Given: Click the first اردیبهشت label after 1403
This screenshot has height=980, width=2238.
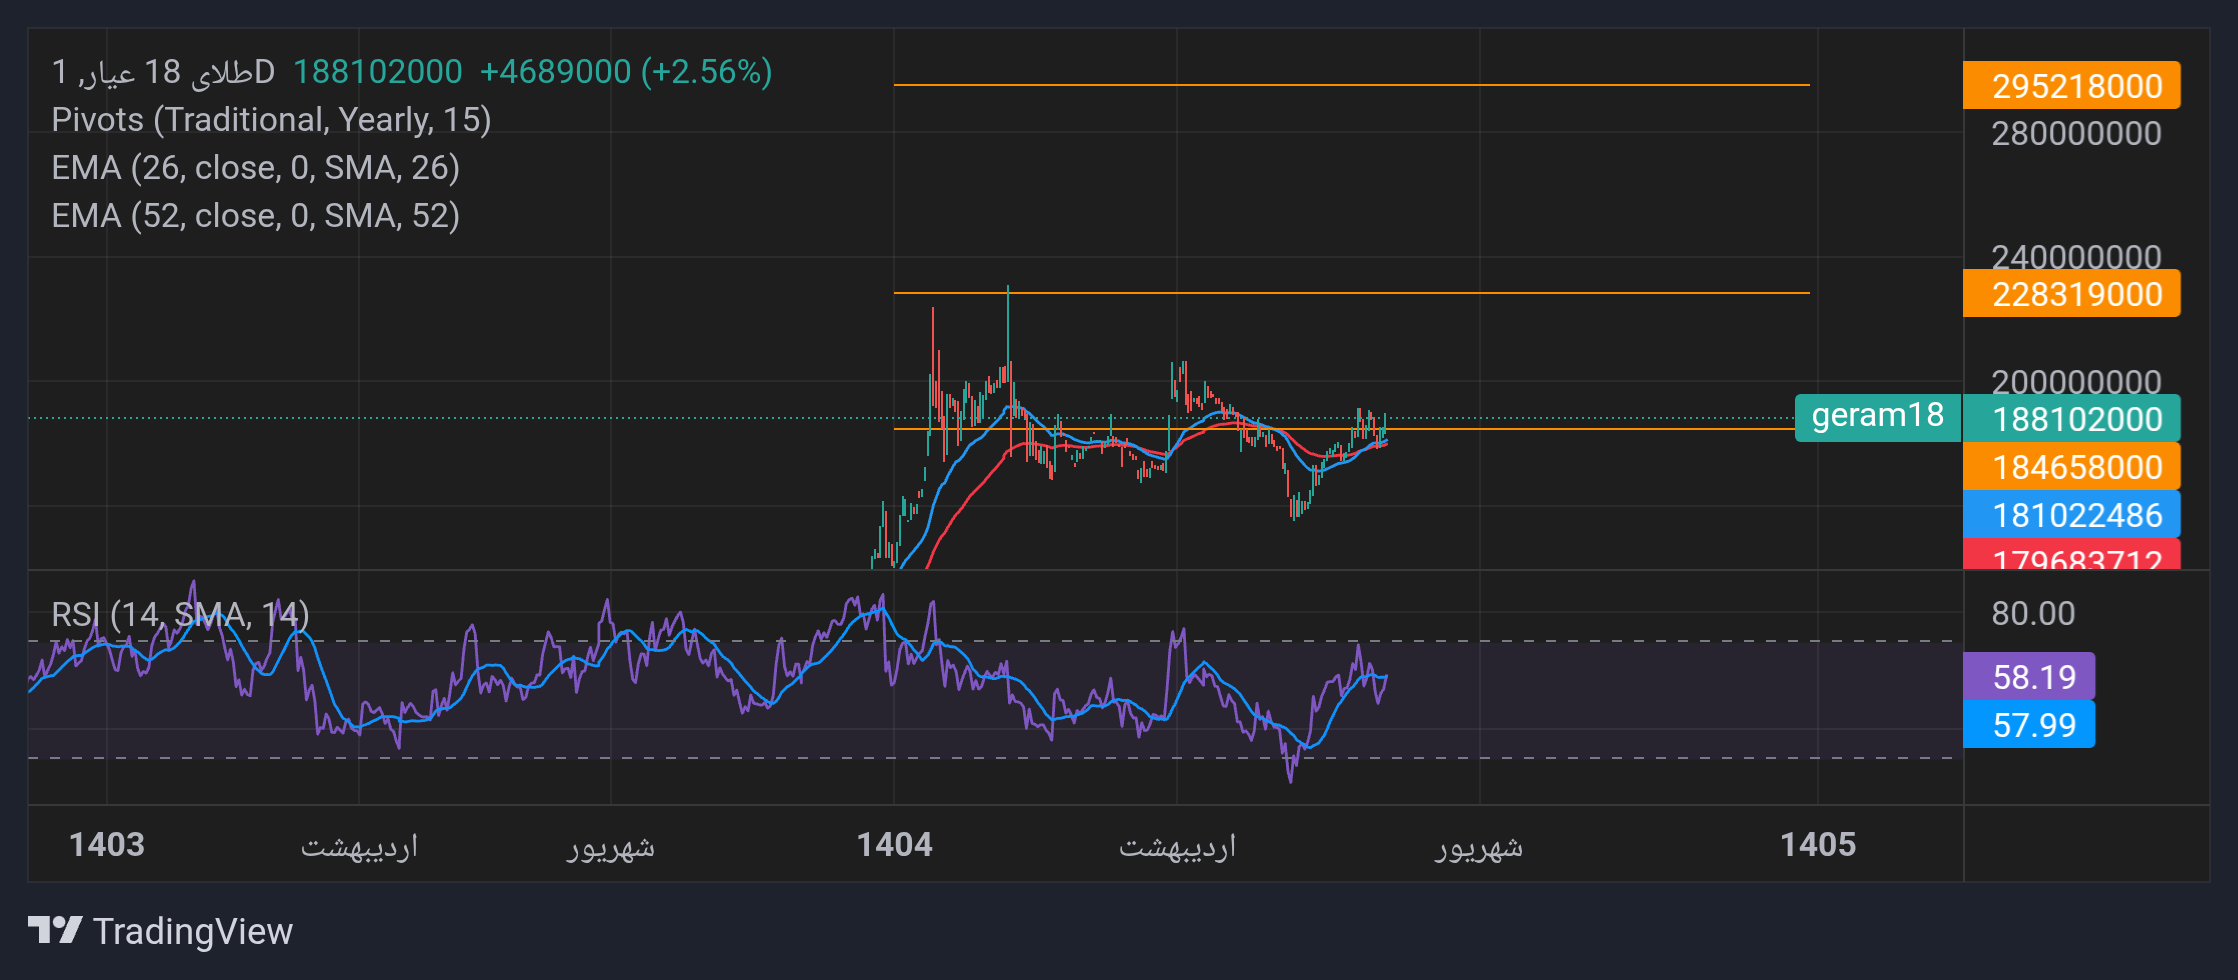Looking at the screenshot, I should click(359, 847).
